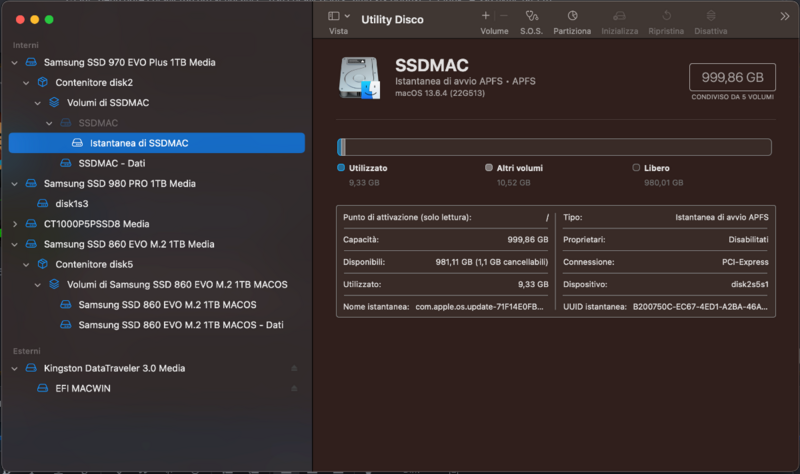Select EFI MACWIN volume
This screenshot has height=474, width=800.
(x=83, y=388)
